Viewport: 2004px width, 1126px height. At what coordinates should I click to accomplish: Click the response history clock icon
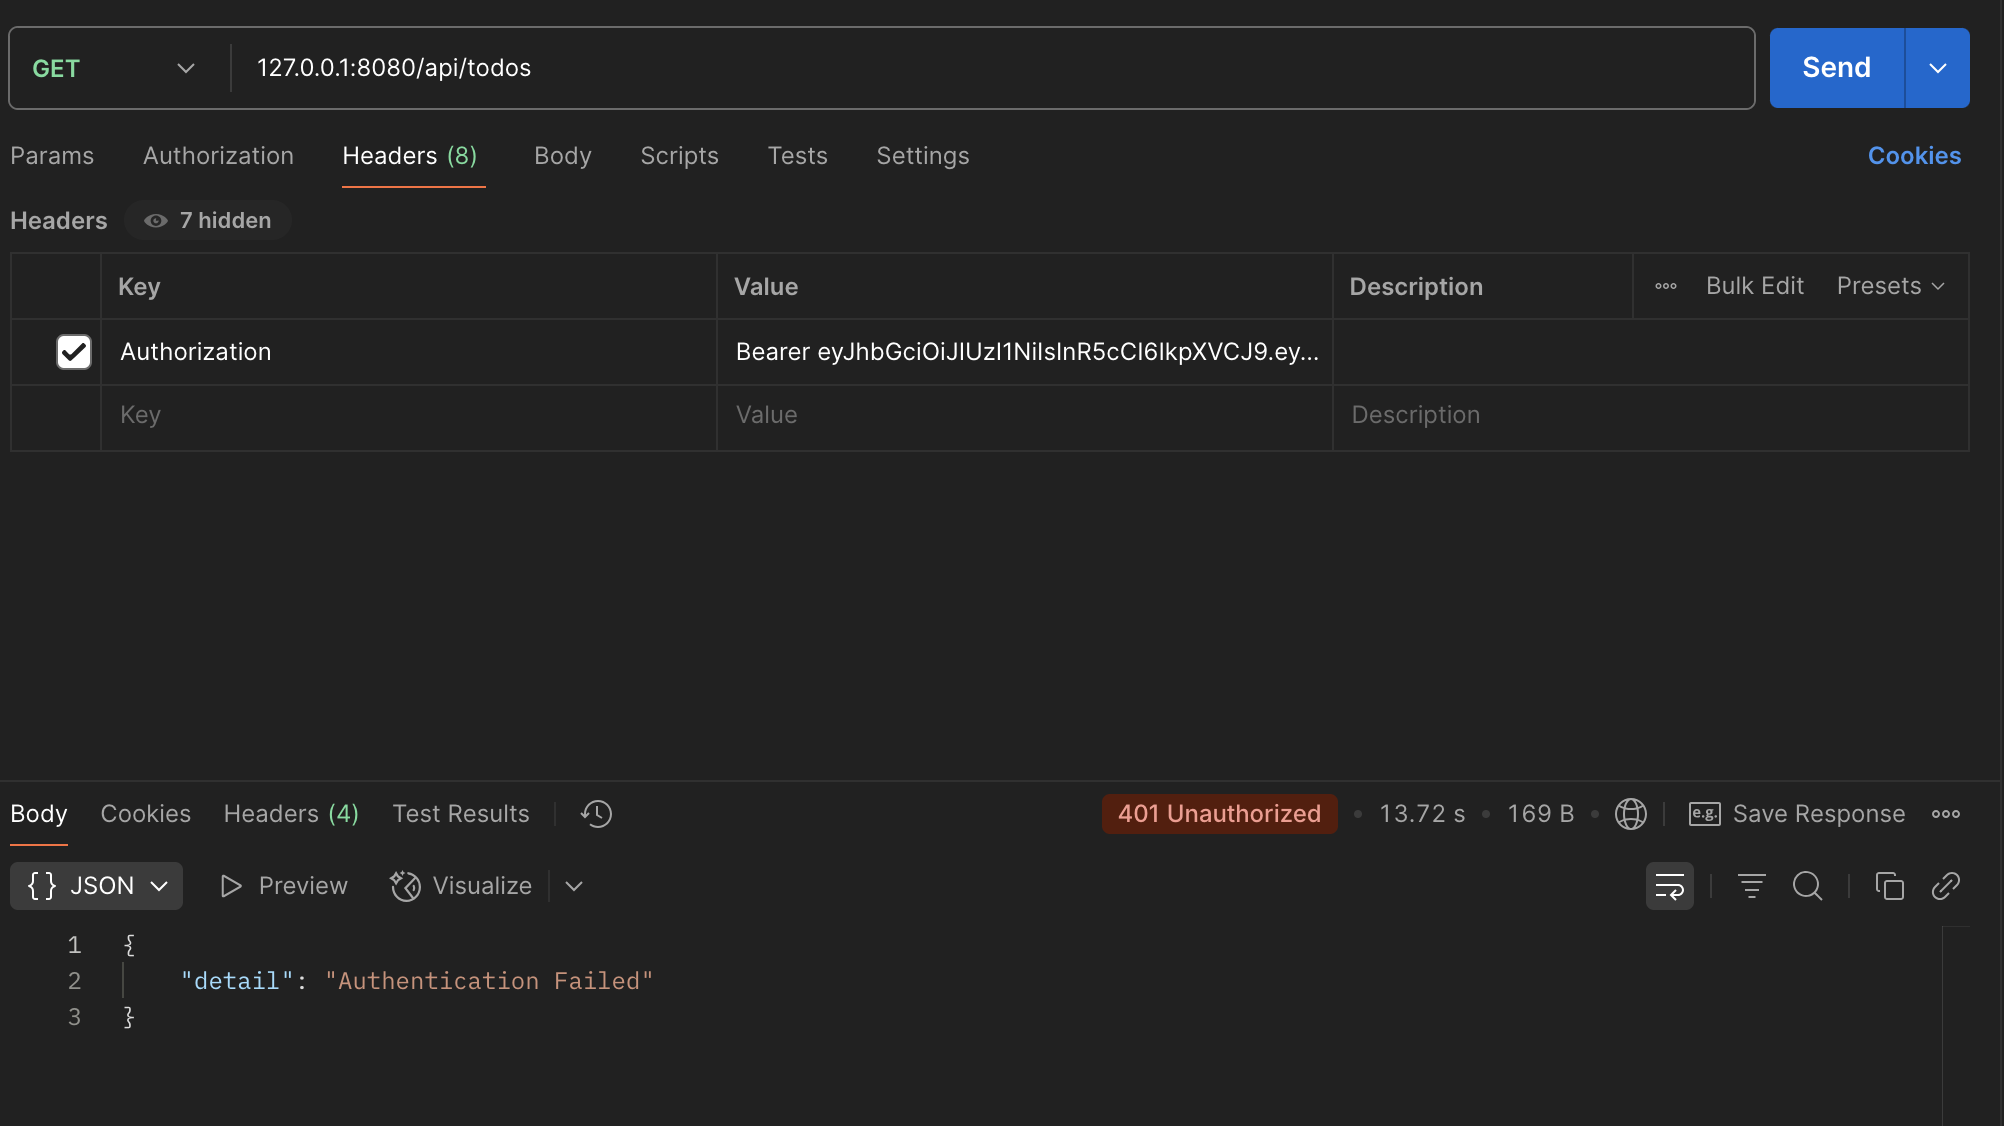click(596, 814)
